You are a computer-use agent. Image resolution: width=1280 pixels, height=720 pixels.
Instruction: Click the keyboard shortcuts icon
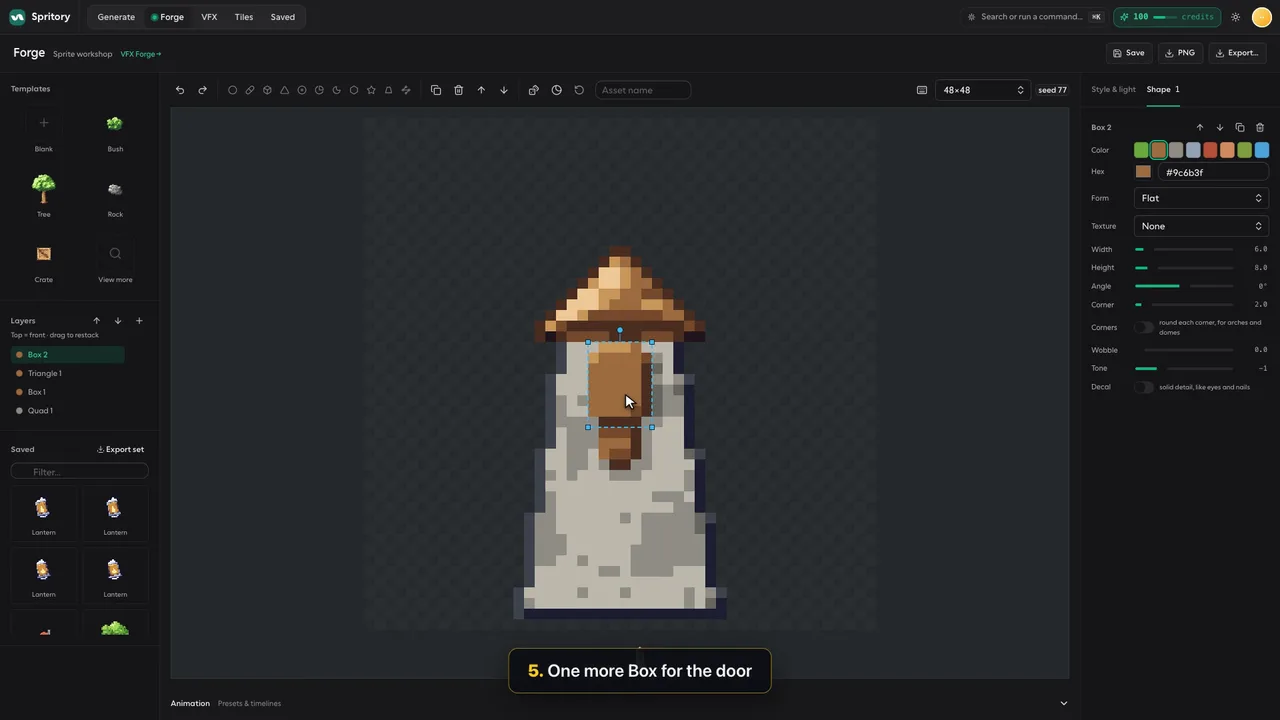[x=922, y=90]
